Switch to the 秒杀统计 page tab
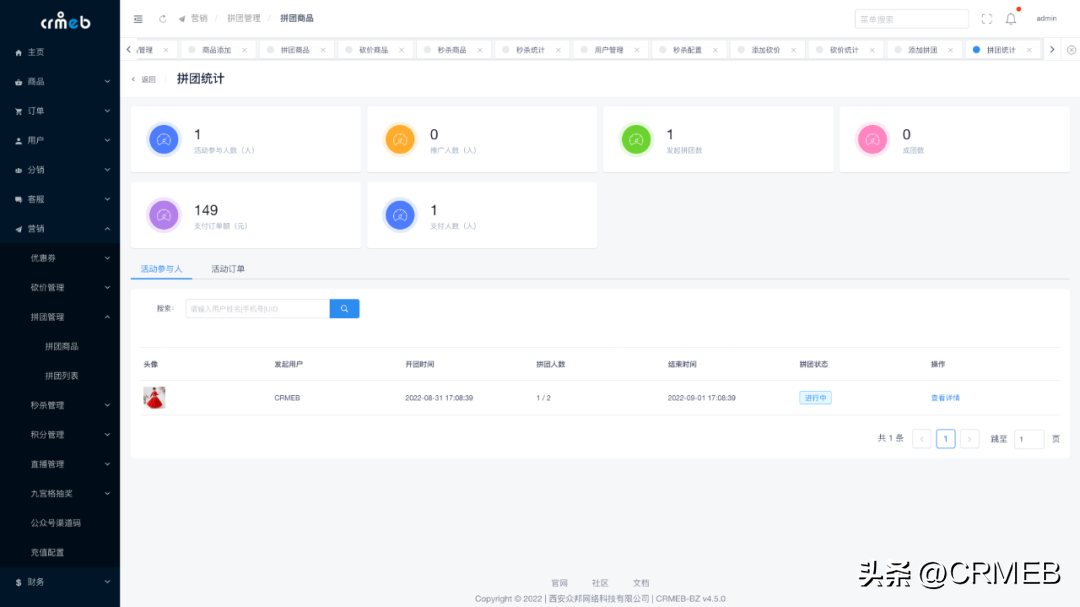This screenshot has height=607, width=1080. point(530,50)
